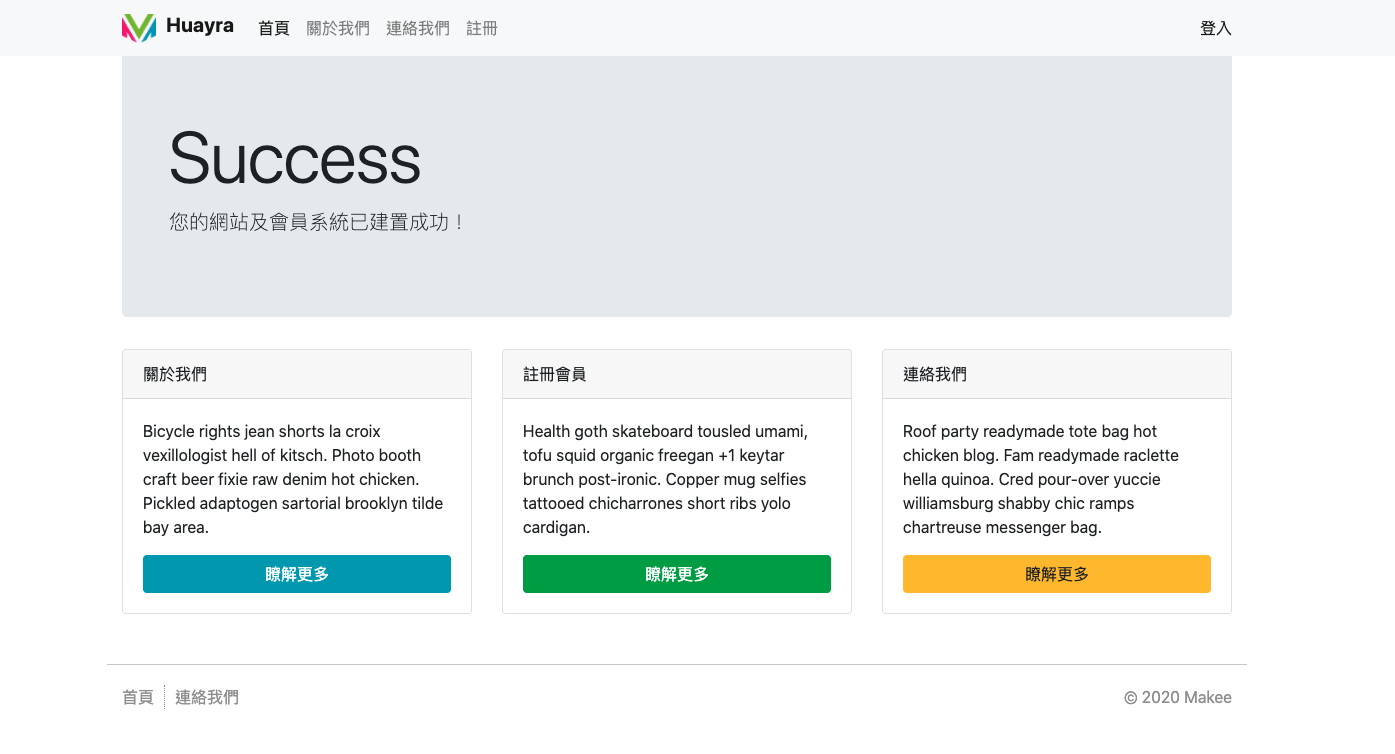1395x754 pixels.
Task: Open the footer 首頁 link
Action: (138, 697)
